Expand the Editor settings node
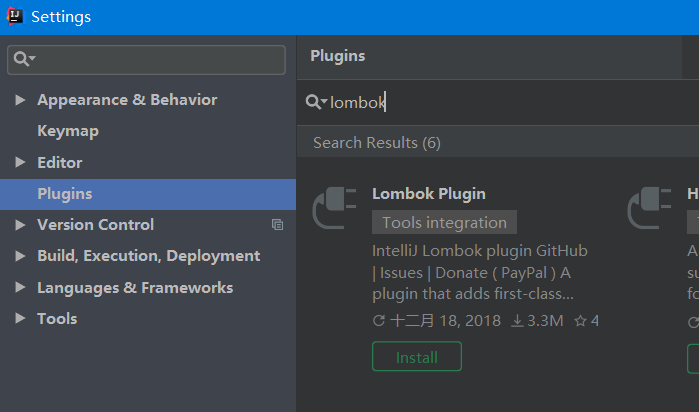This screenshot has width=699, height=412. pyautogui.click(x=21, y=162)
